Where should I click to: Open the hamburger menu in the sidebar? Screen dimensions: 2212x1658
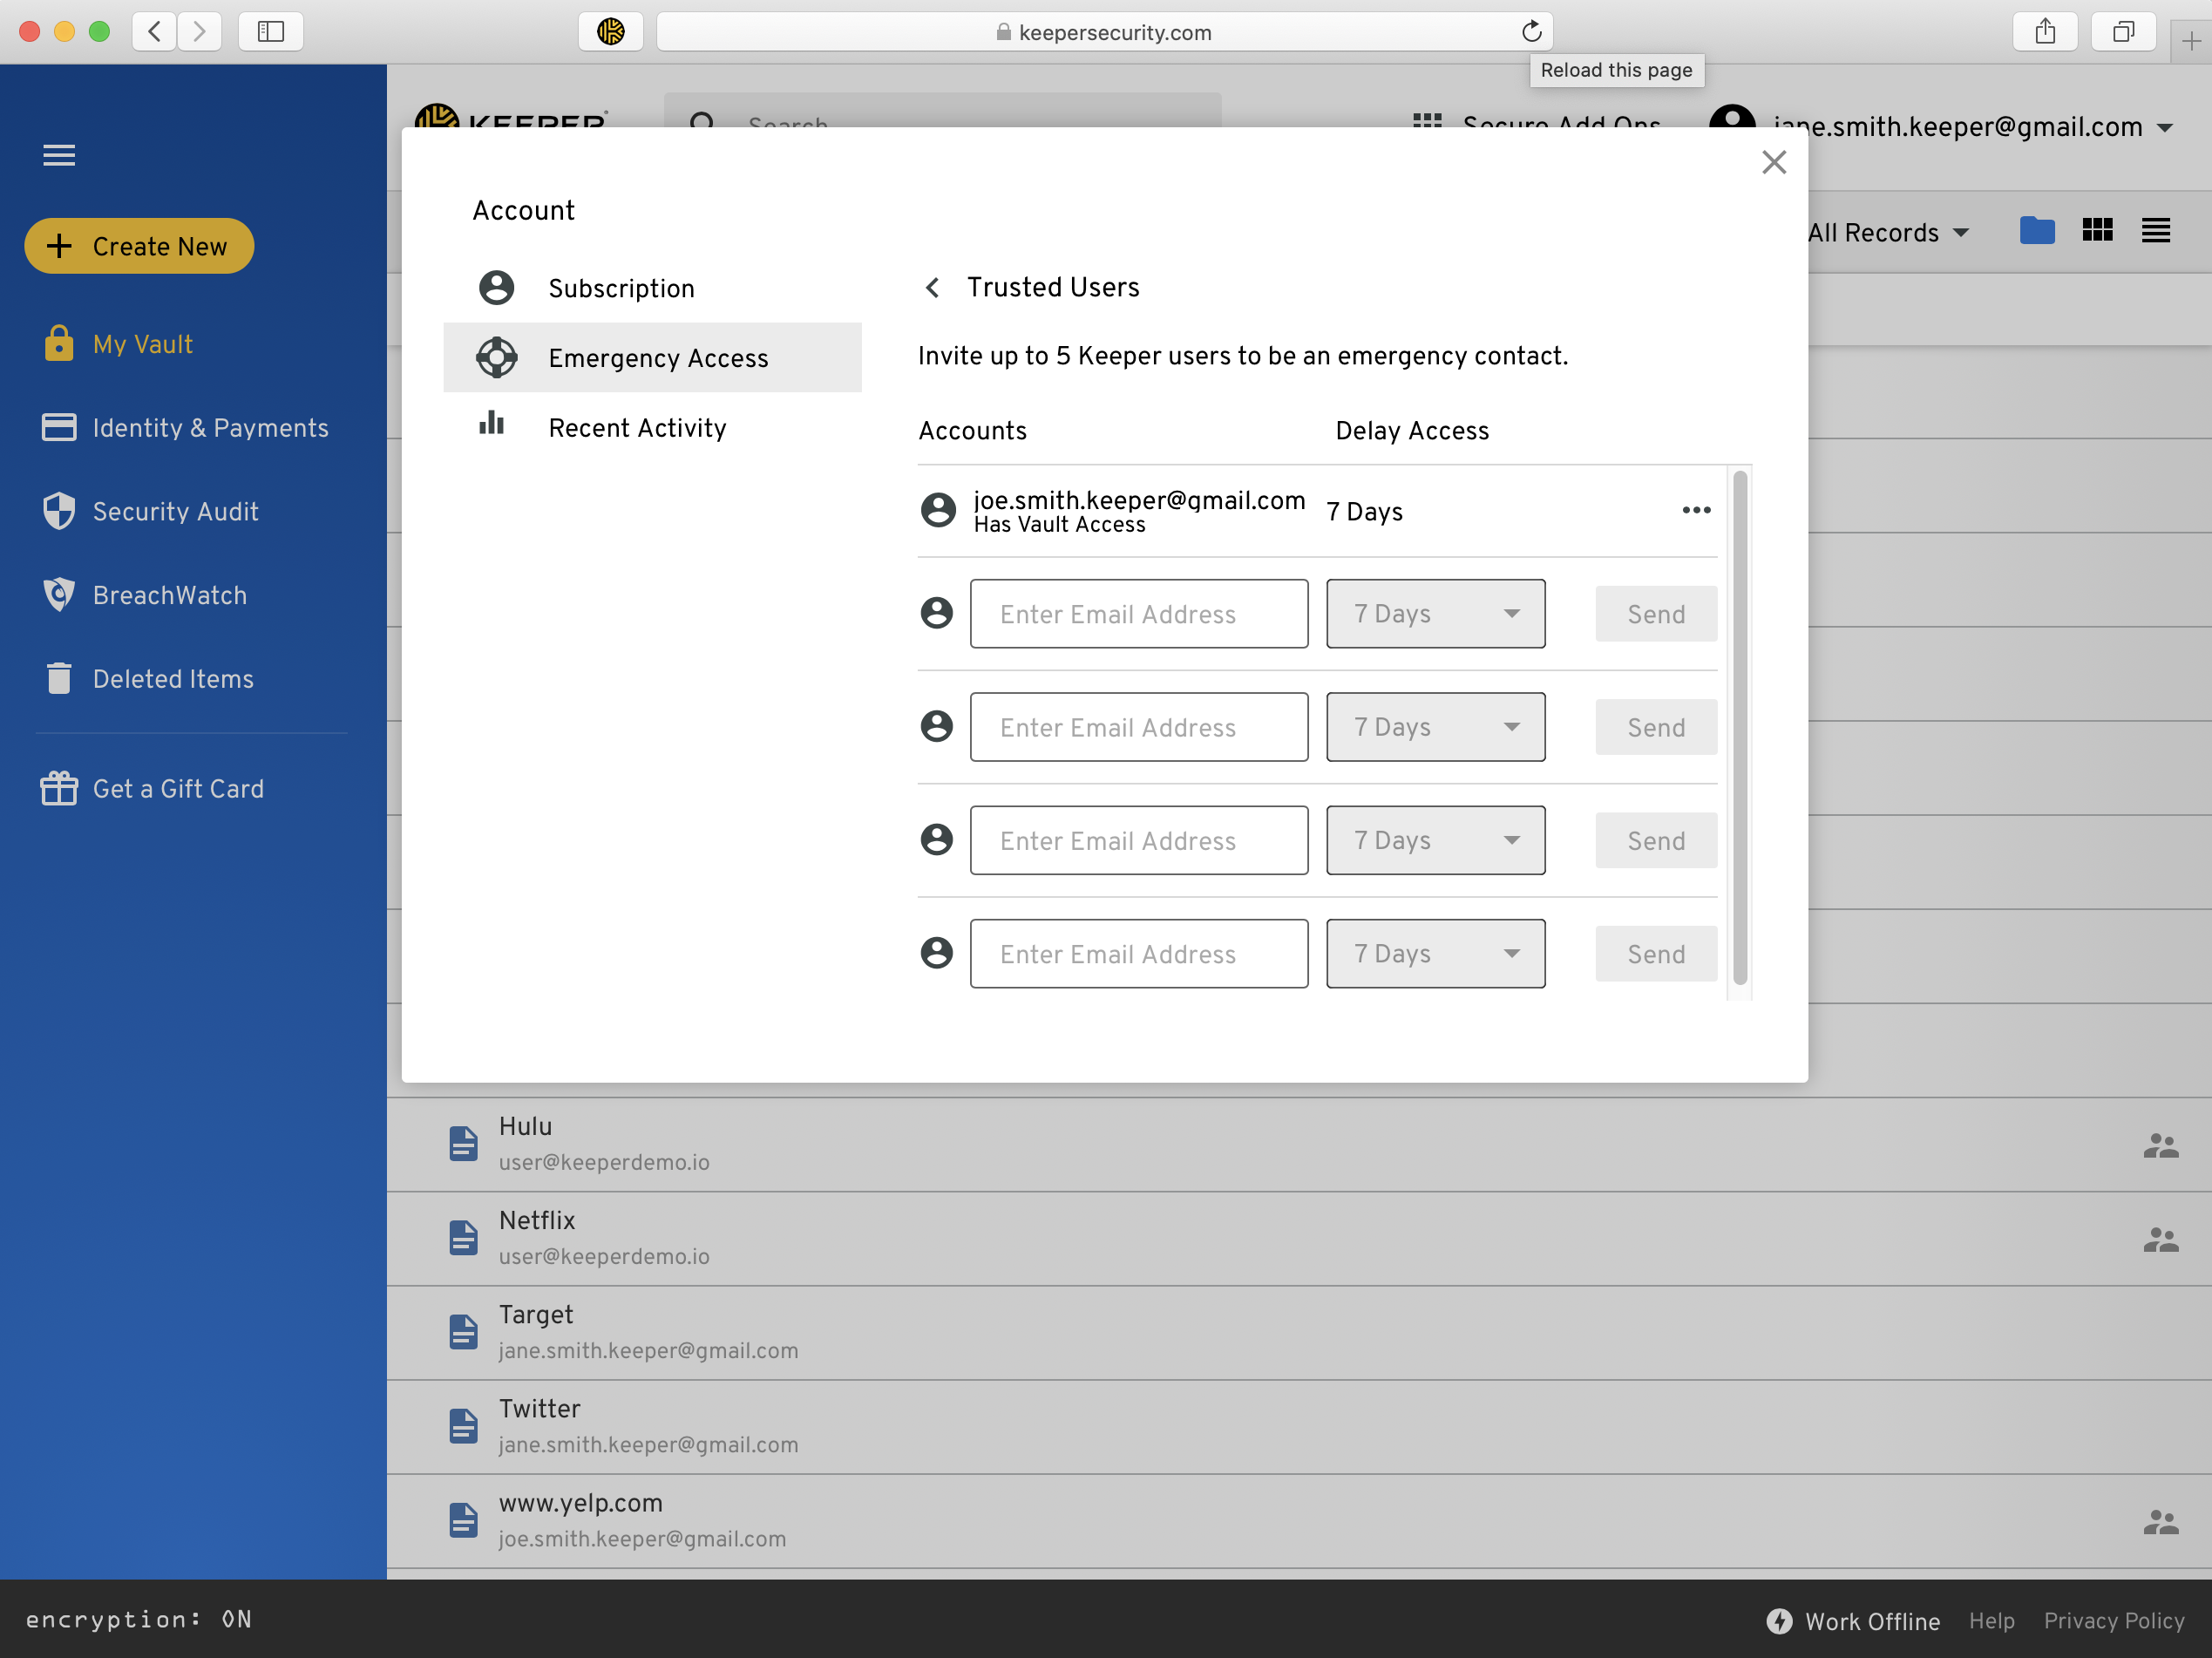click(x=59, y=155)
